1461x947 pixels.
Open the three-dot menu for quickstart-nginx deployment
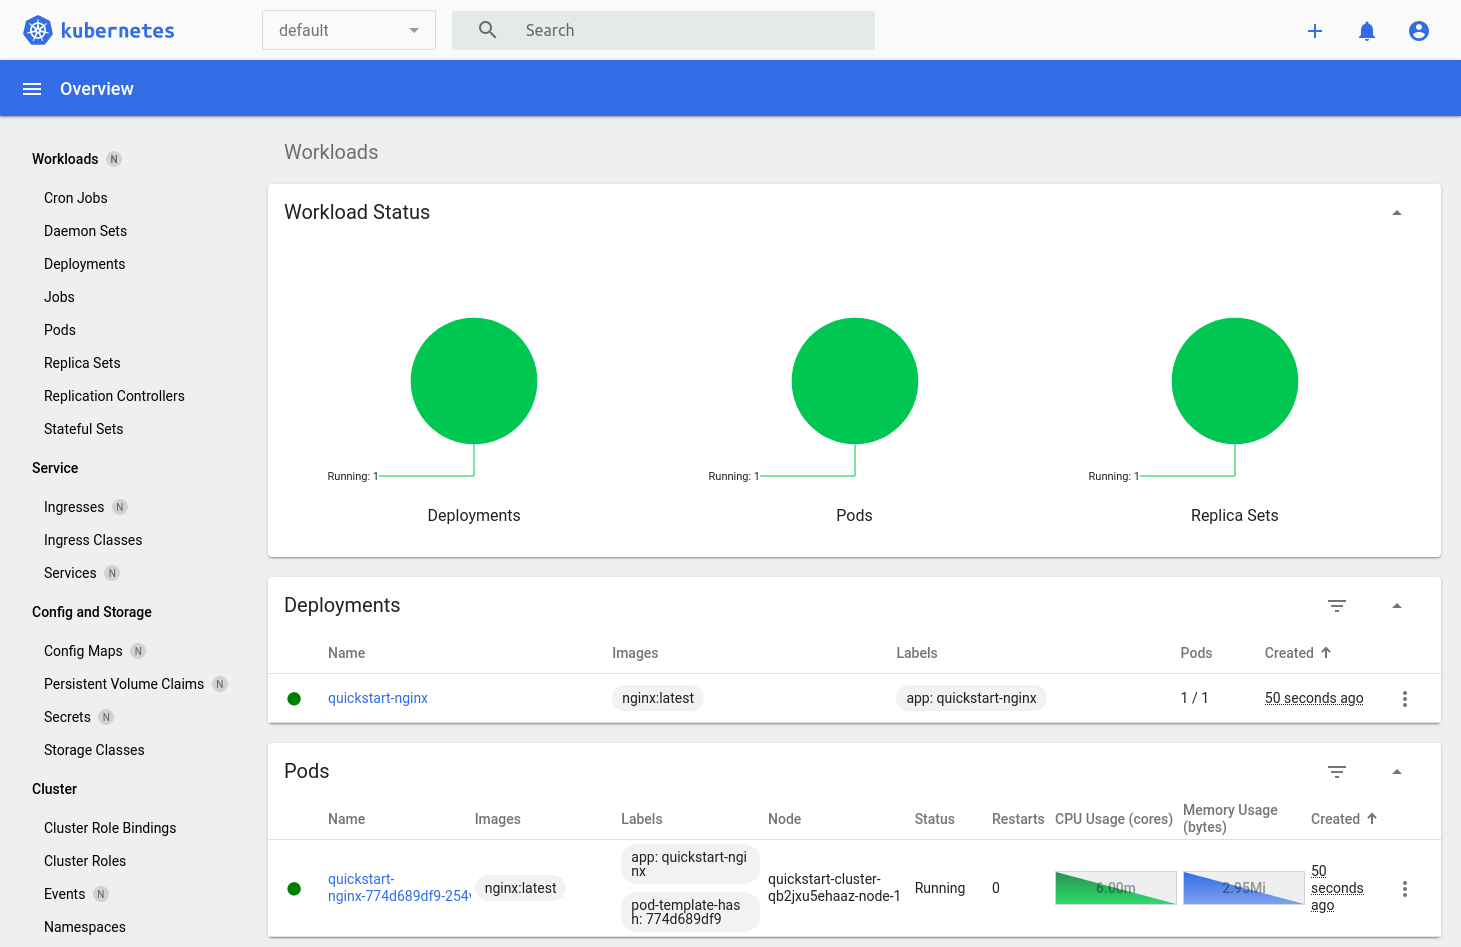pyautogui.click(x=1405, y=698)
